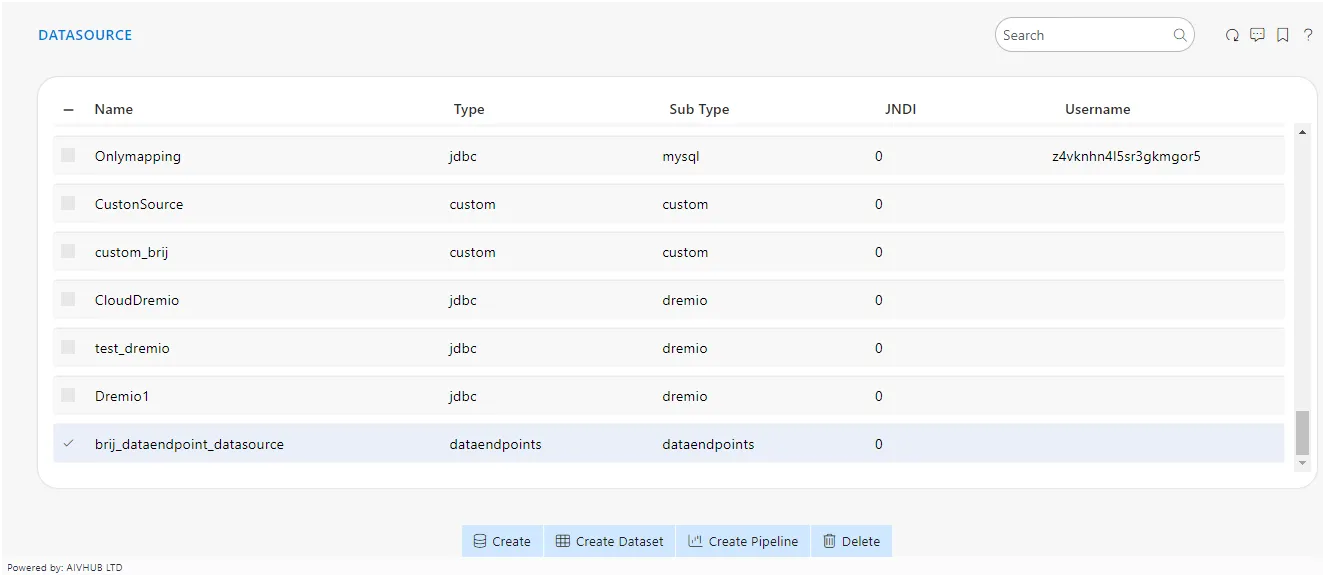The height and width of the screenshot is (577, 1325).
Task: Tick the CloudDremio row checkbox
Action: [68, 299]
